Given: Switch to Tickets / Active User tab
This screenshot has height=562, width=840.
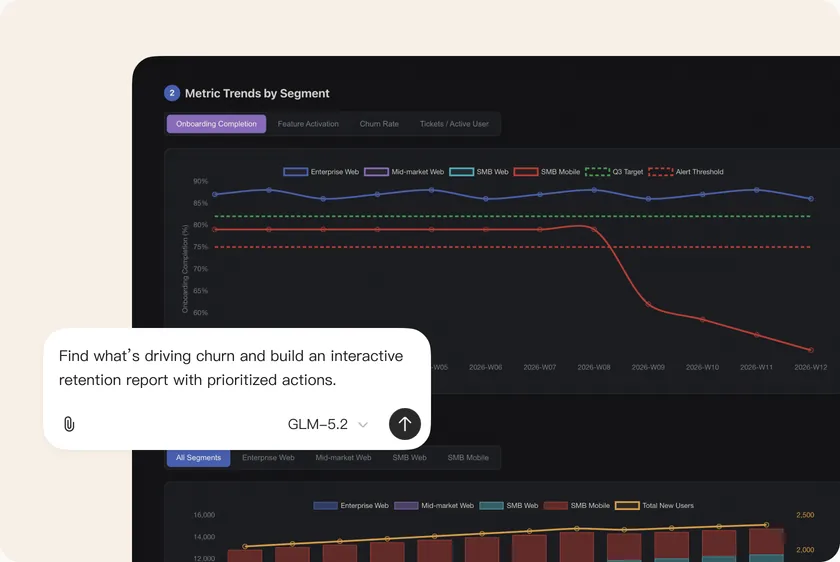Looking at the screenshot, I should (454, 124).
